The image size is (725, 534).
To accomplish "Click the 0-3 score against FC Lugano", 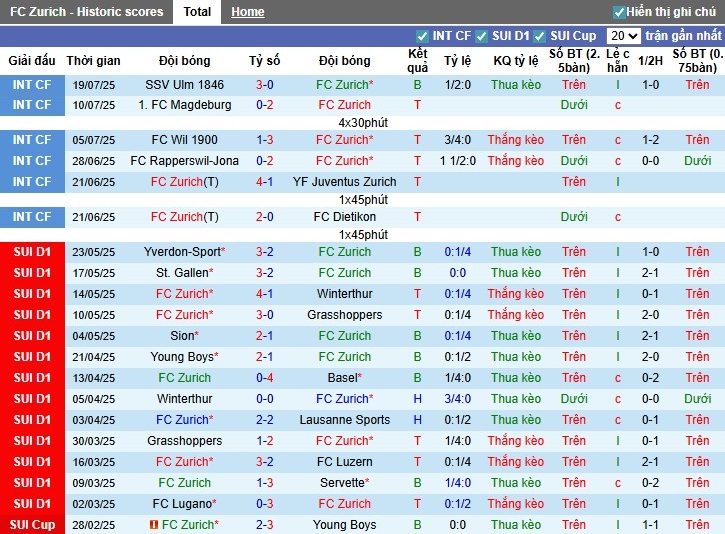I will (x=264, y=504).
